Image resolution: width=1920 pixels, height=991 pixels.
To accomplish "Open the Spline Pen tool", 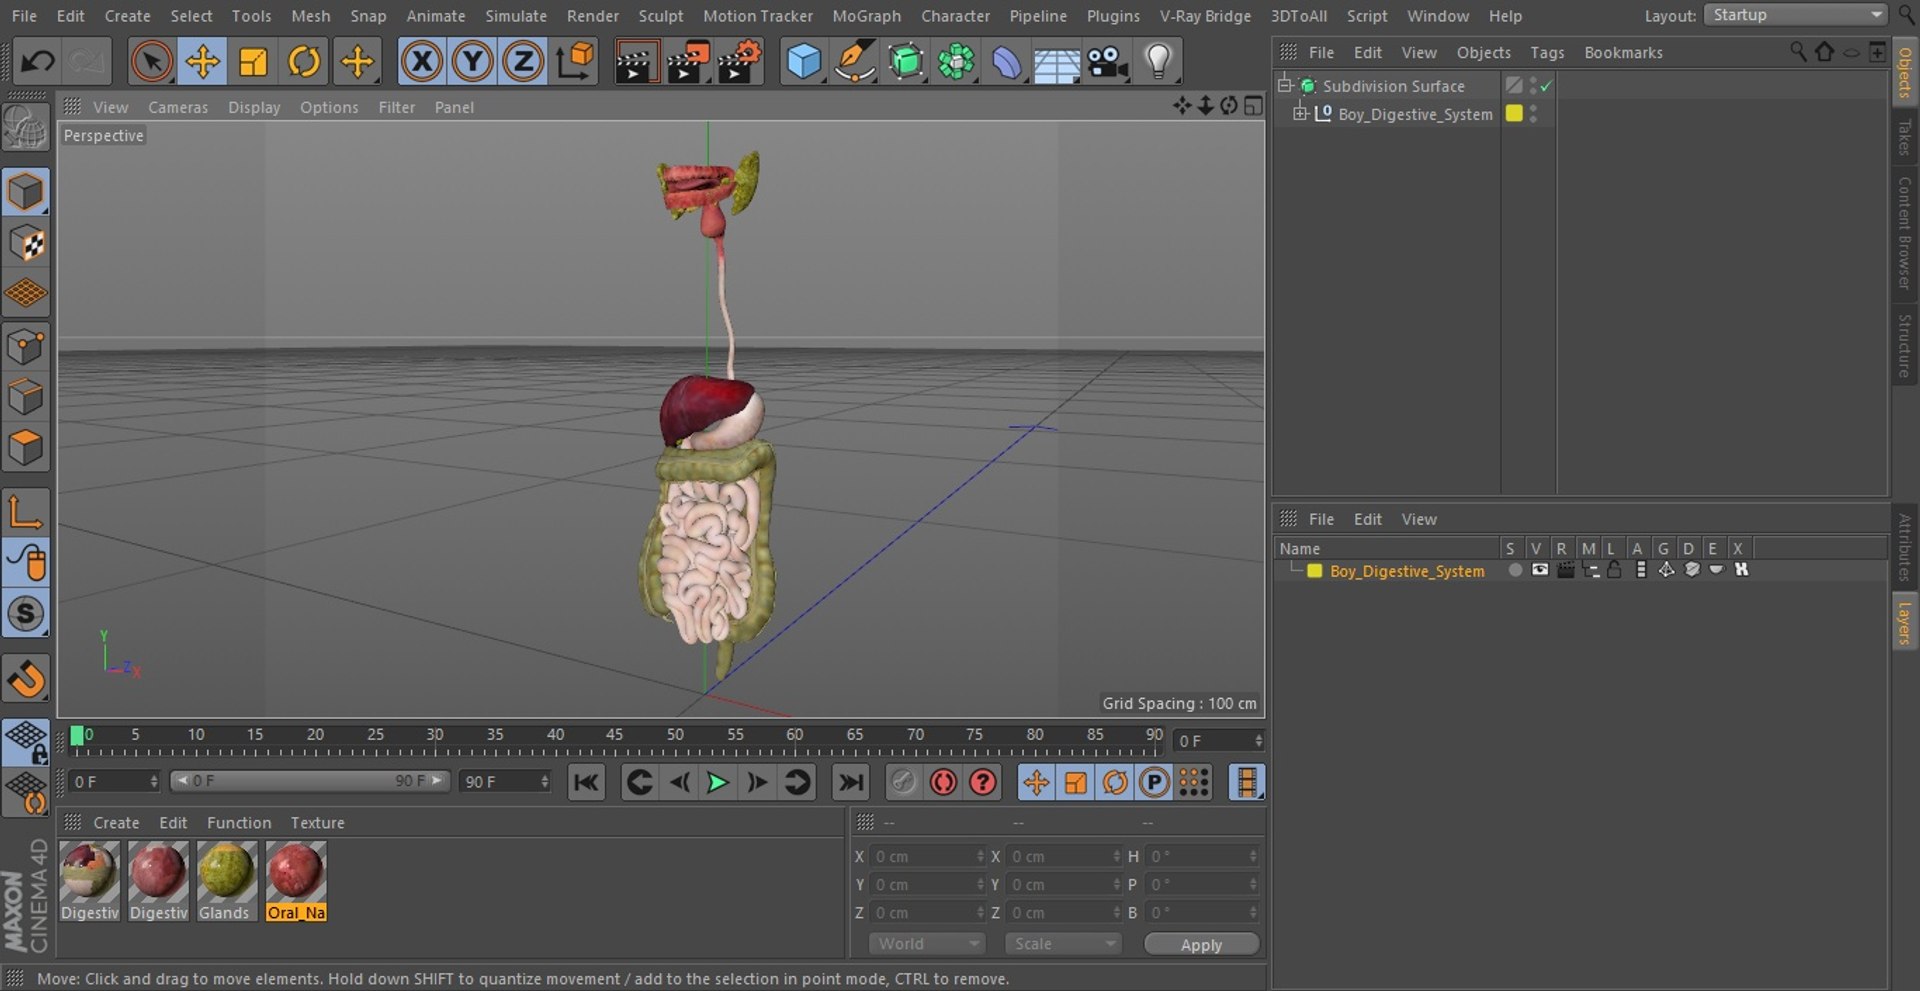I will pyautogui.click(x=855, y=62).
